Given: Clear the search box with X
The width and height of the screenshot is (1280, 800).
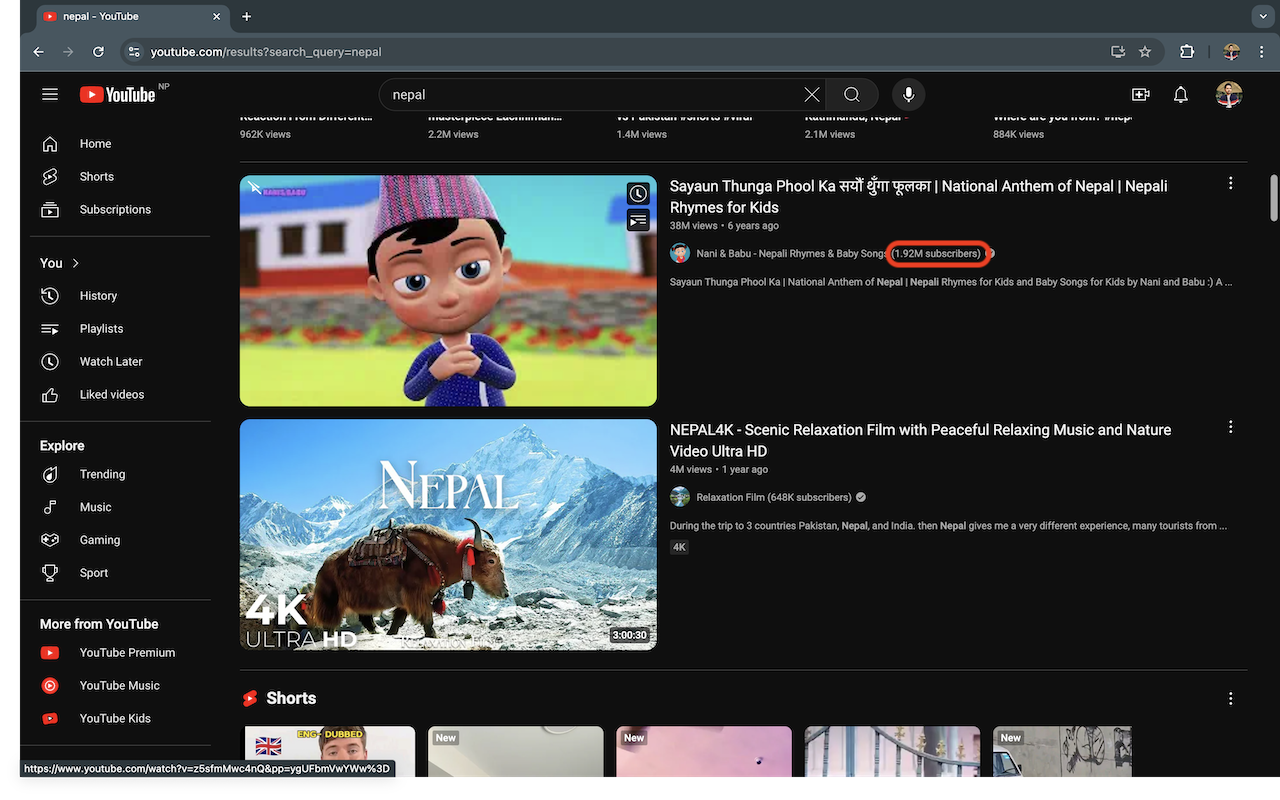Looking at the screenshot, I should pyautogui.click(x=812, y=94).
